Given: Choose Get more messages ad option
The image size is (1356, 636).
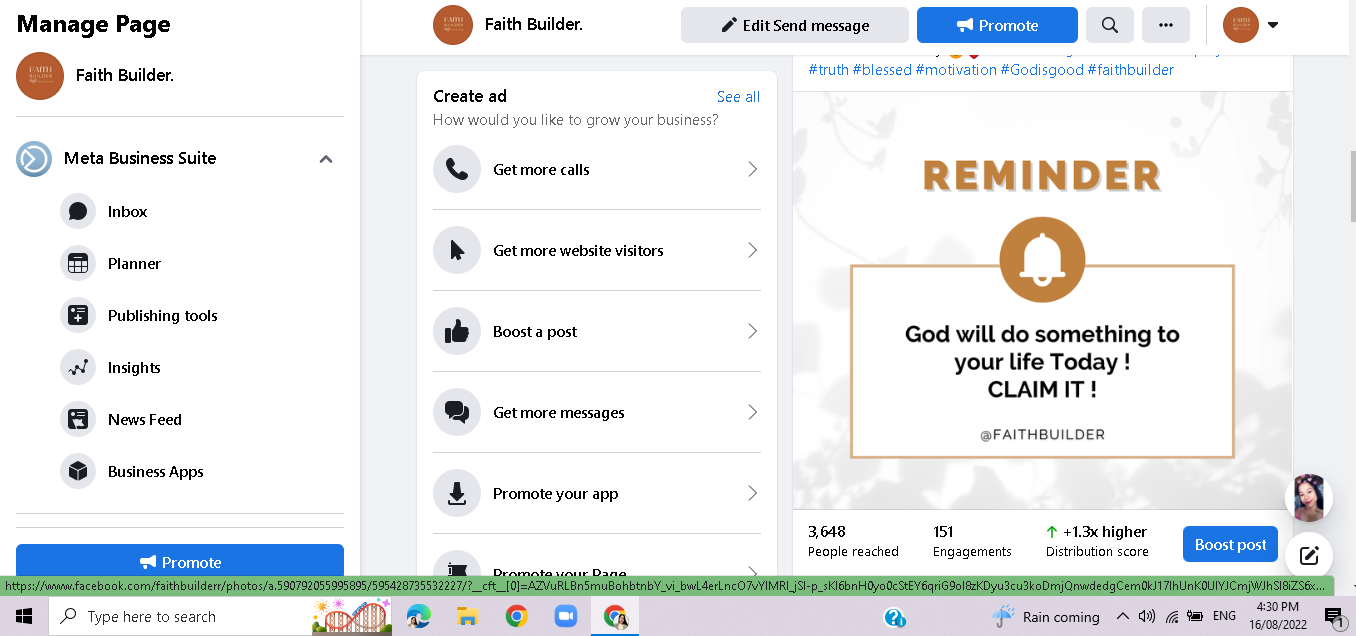Looking at the screenshot, I should [x=597, y=413].
